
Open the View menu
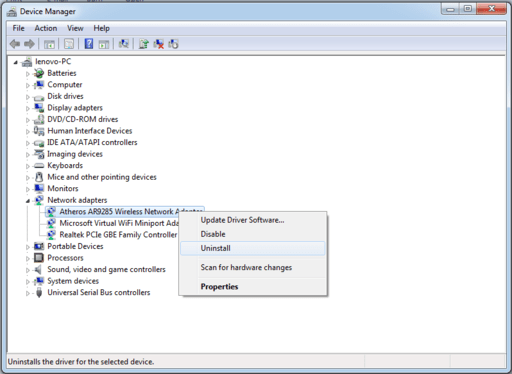pos(75,28)
